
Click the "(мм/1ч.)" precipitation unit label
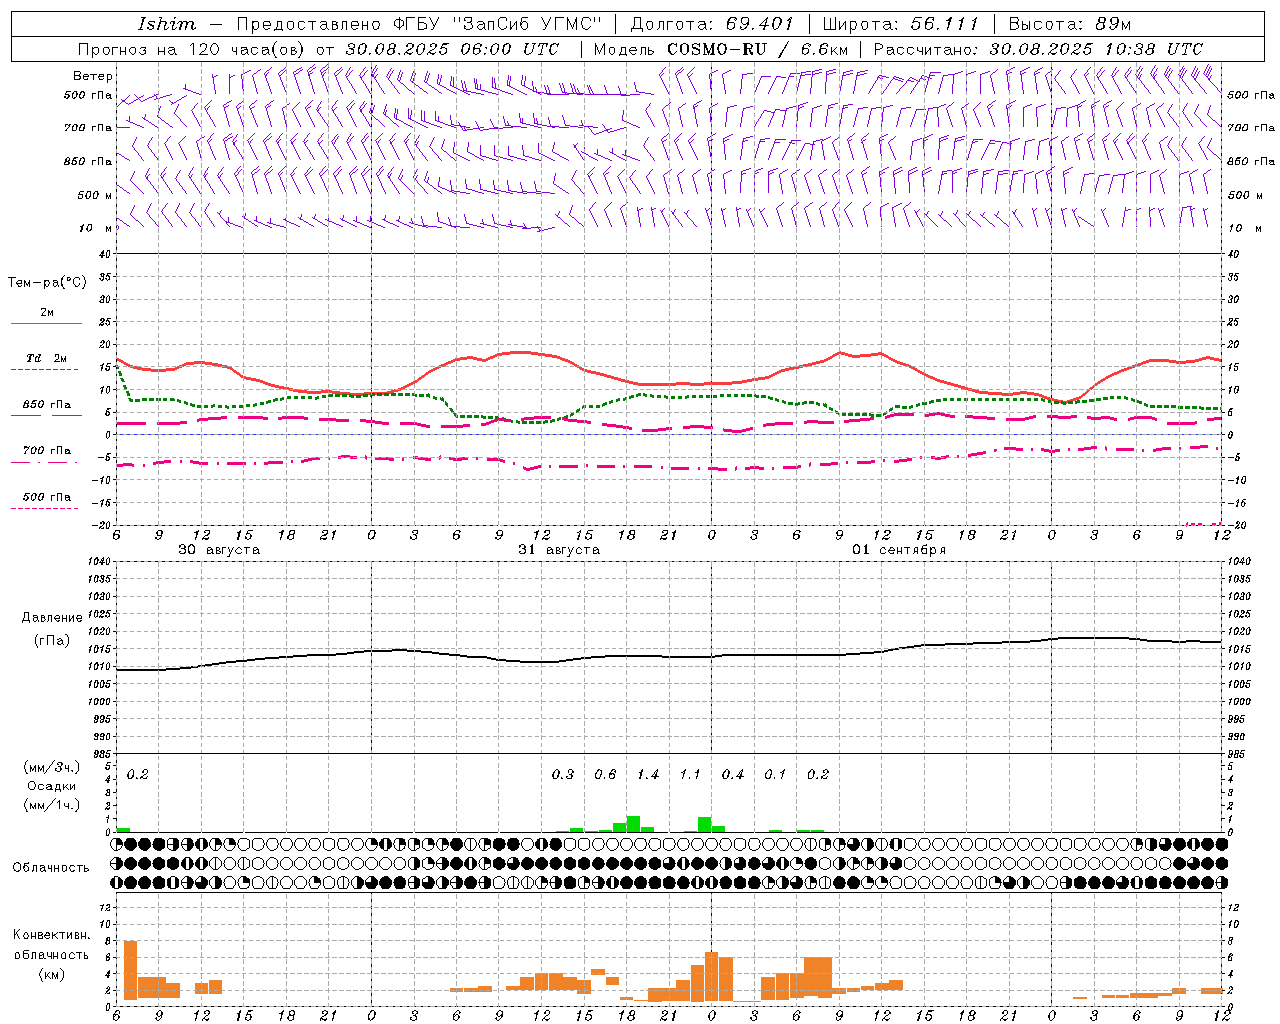(51, 805)
